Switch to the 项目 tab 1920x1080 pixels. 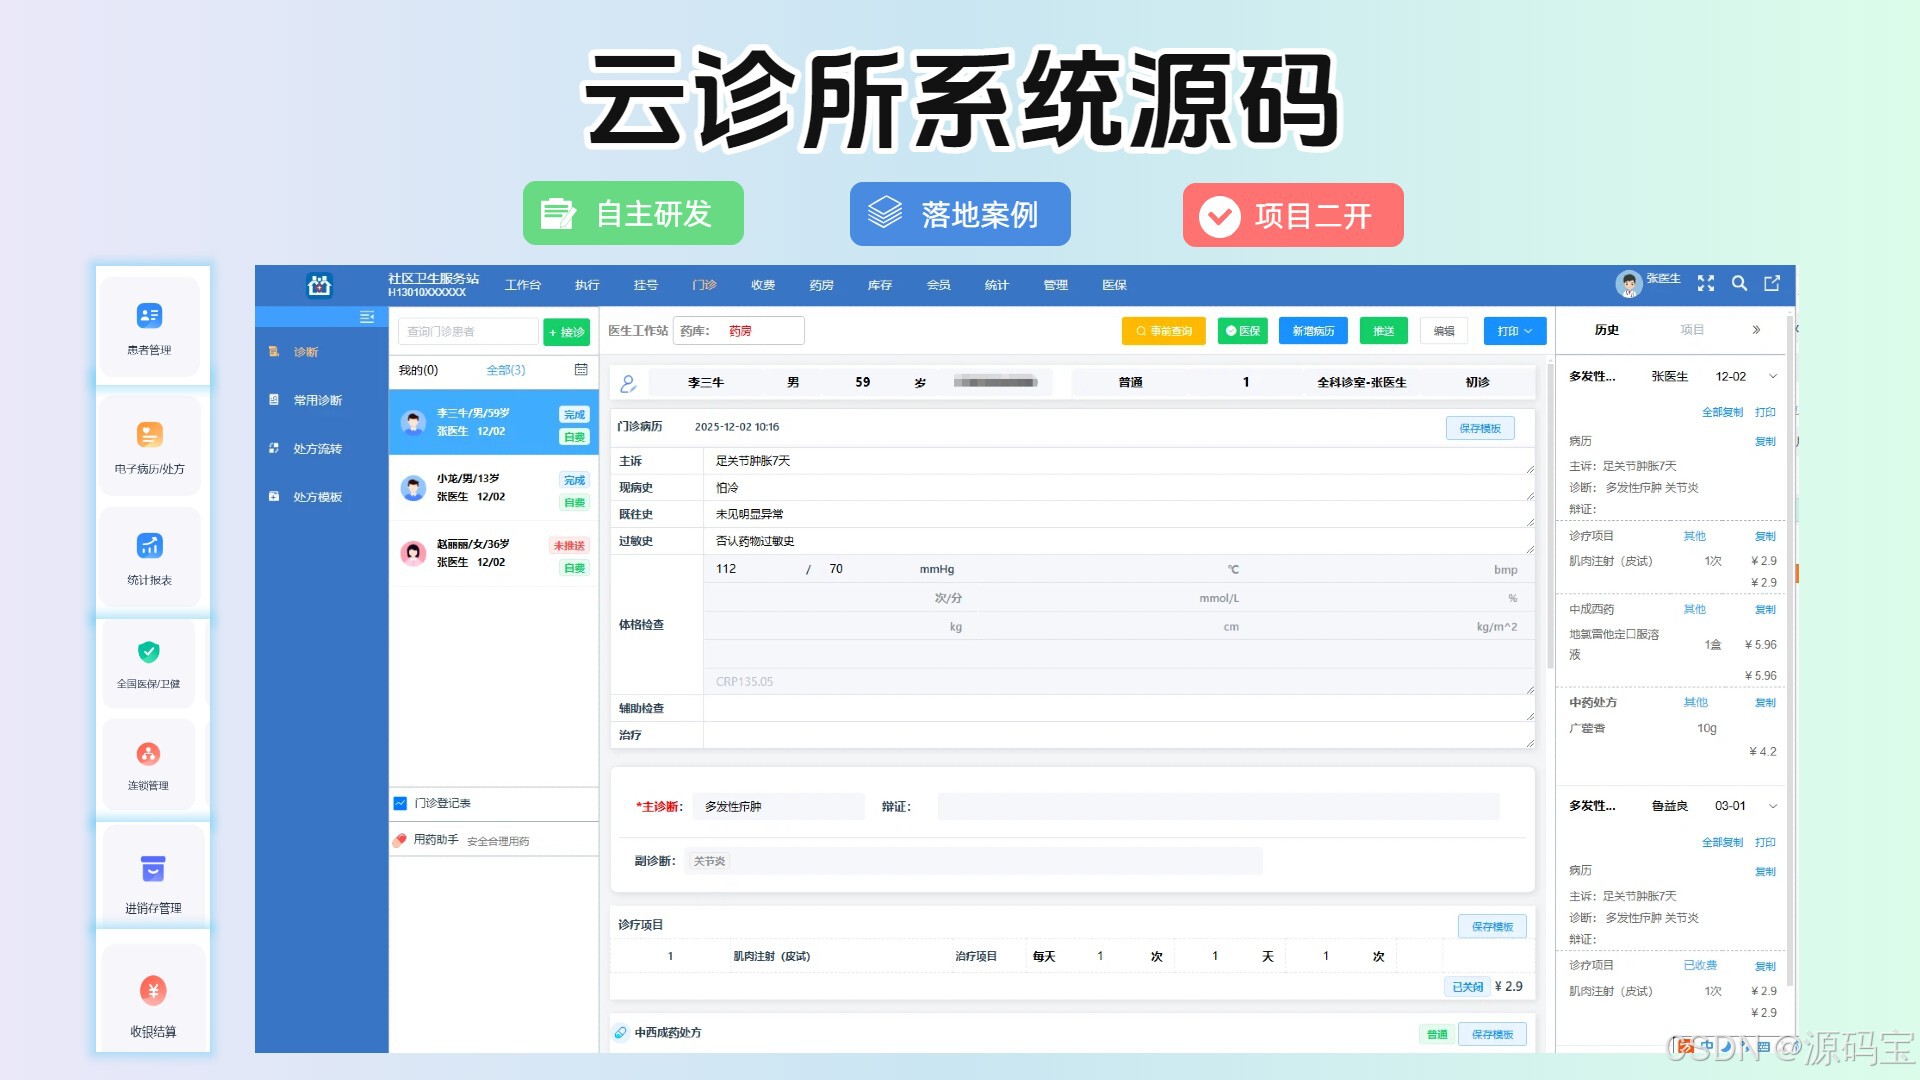pos(1691,330)
